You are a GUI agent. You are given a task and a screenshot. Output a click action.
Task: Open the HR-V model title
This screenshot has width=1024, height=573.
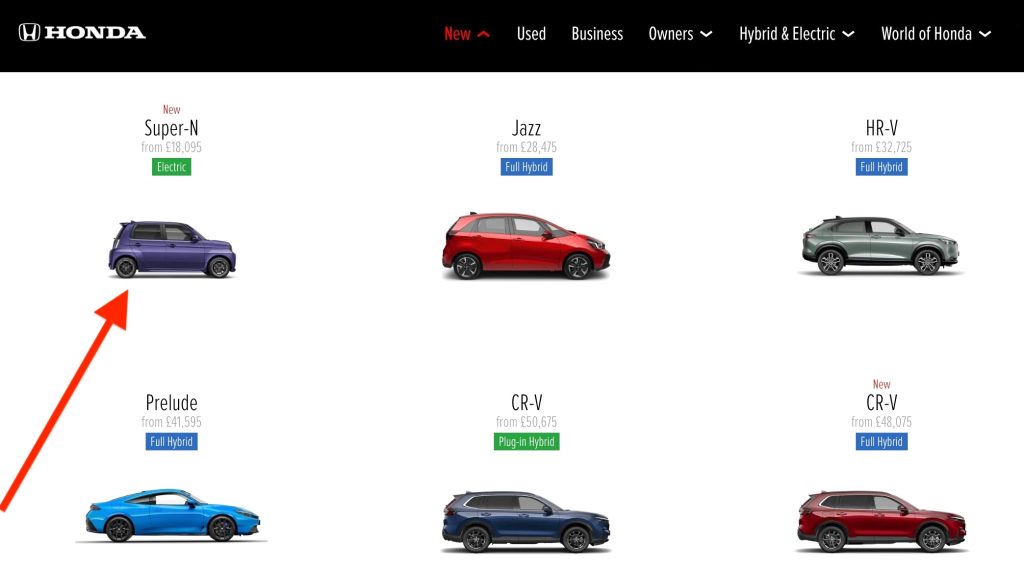881,128
